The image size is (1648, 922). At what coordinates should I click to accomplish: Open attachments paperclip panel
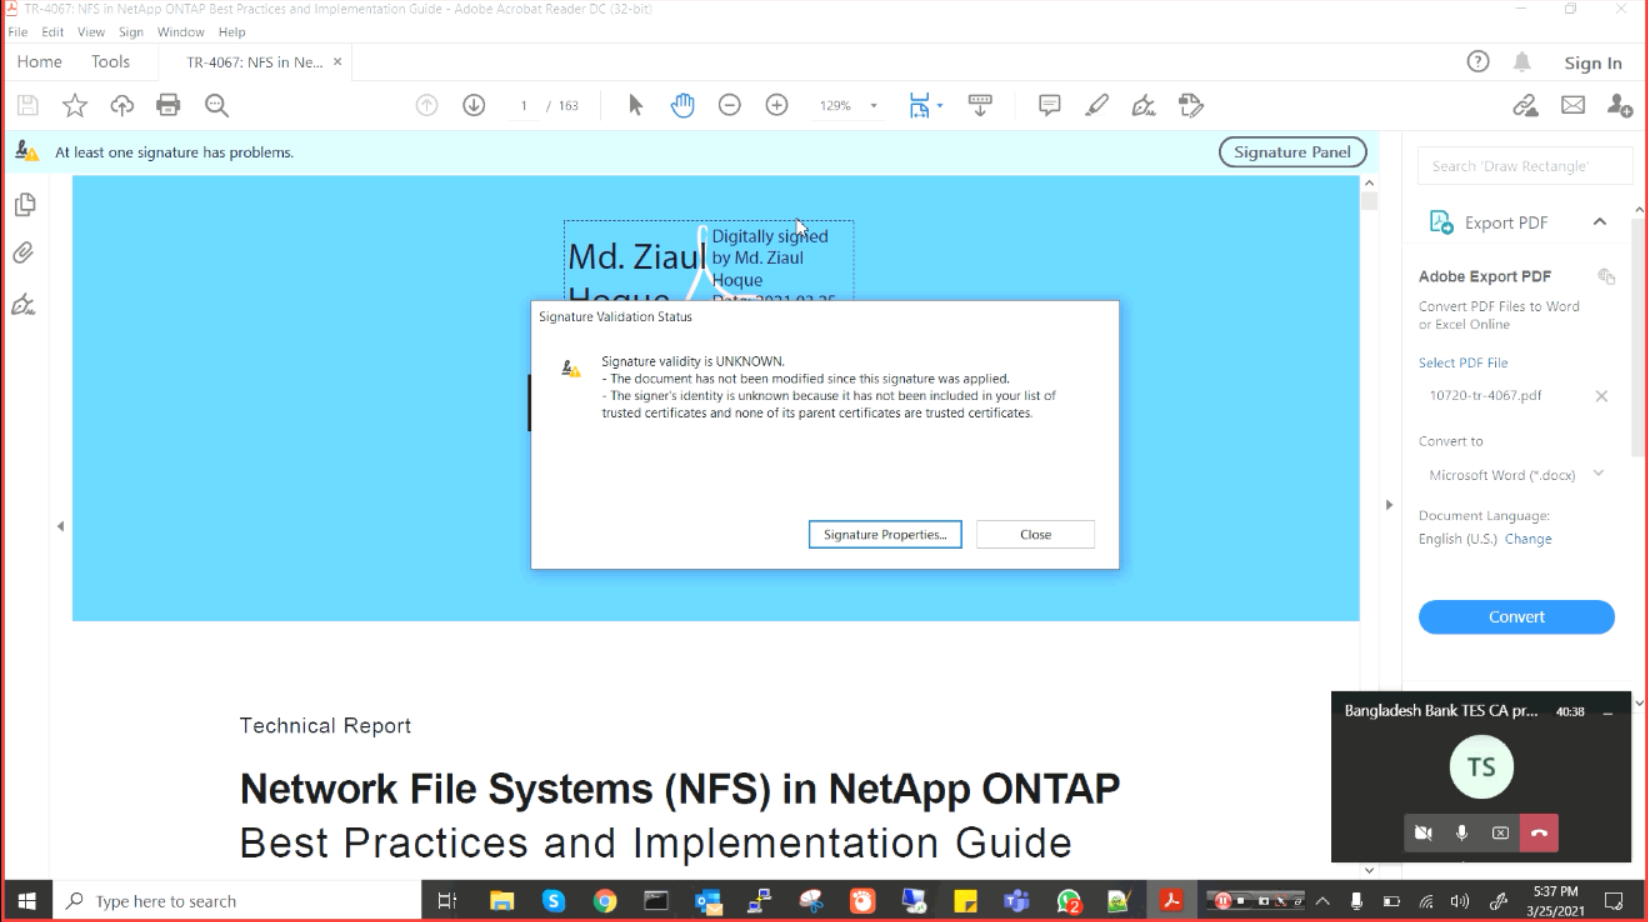click(x=24, y=253)
